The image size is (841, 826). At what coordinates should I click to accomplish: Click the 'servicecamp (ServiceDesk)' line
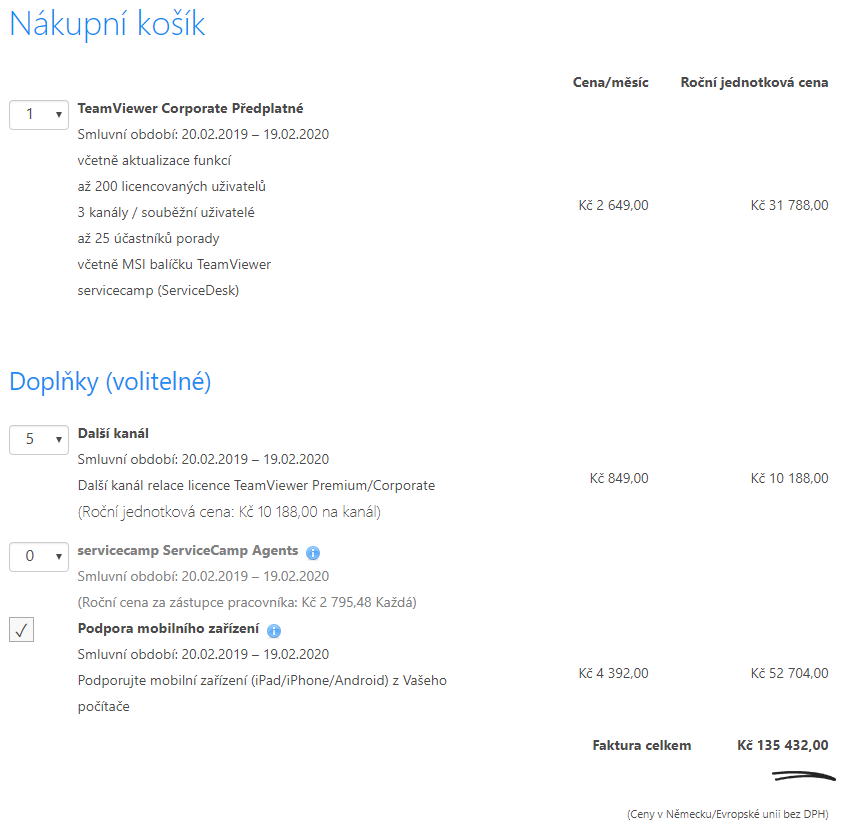pyautogui.click(x=158, y=291)
